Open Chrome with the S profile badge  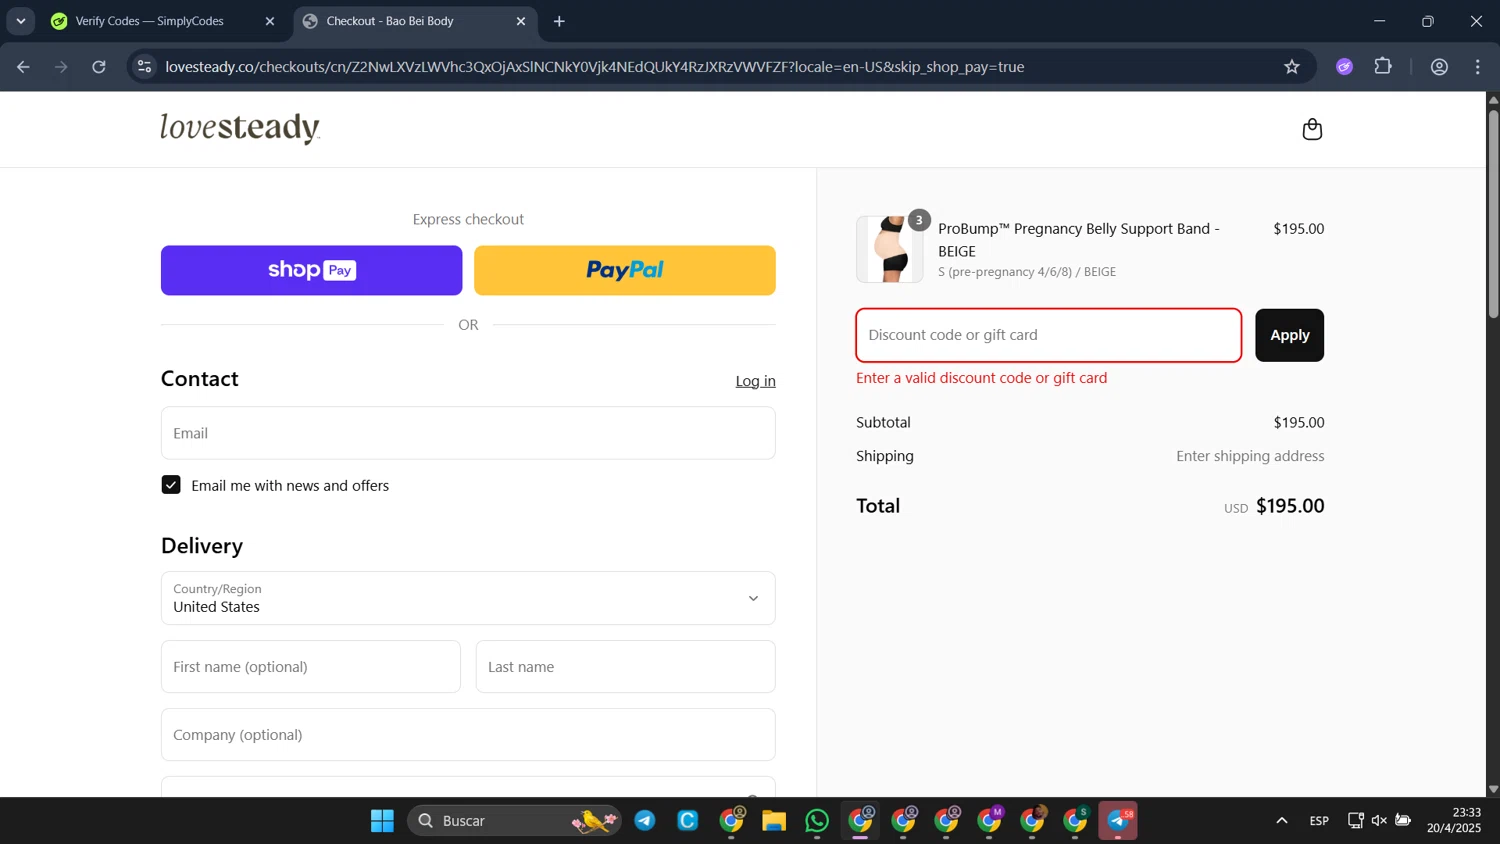(x=1076, y=821)
